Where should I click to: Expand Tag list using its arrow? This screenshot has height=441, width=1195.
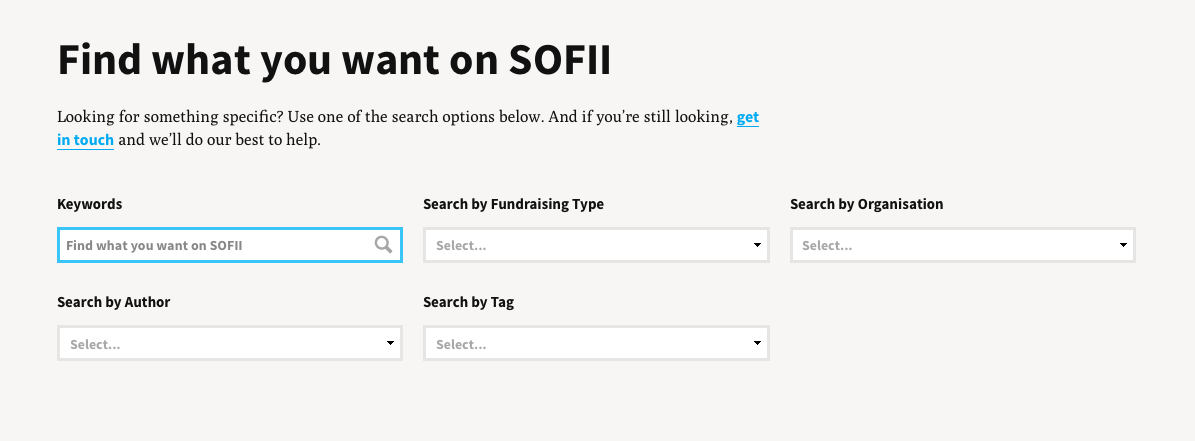point(757,344)
